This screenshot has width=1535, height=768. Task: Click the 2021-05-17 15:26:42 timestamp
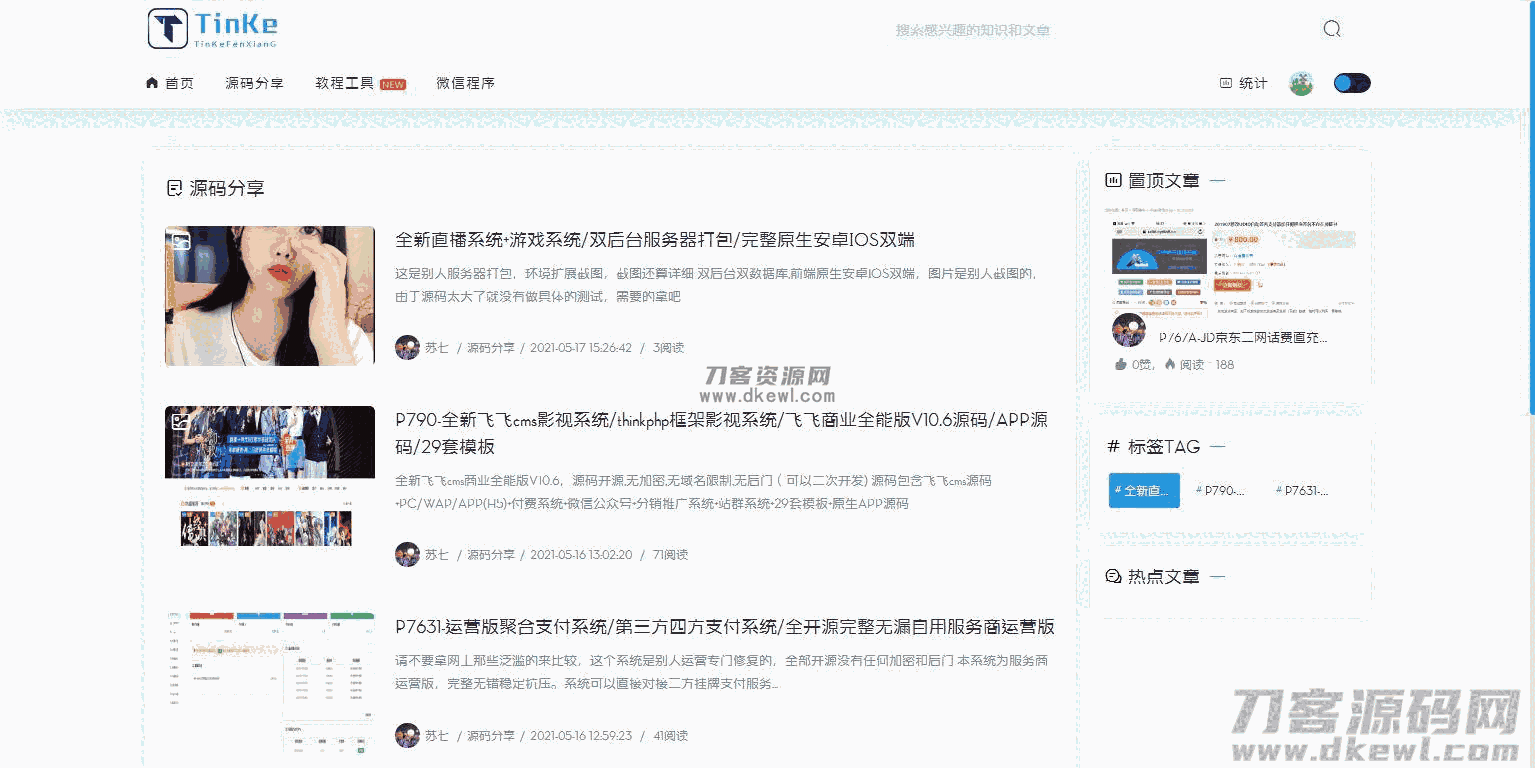point(581,348)
